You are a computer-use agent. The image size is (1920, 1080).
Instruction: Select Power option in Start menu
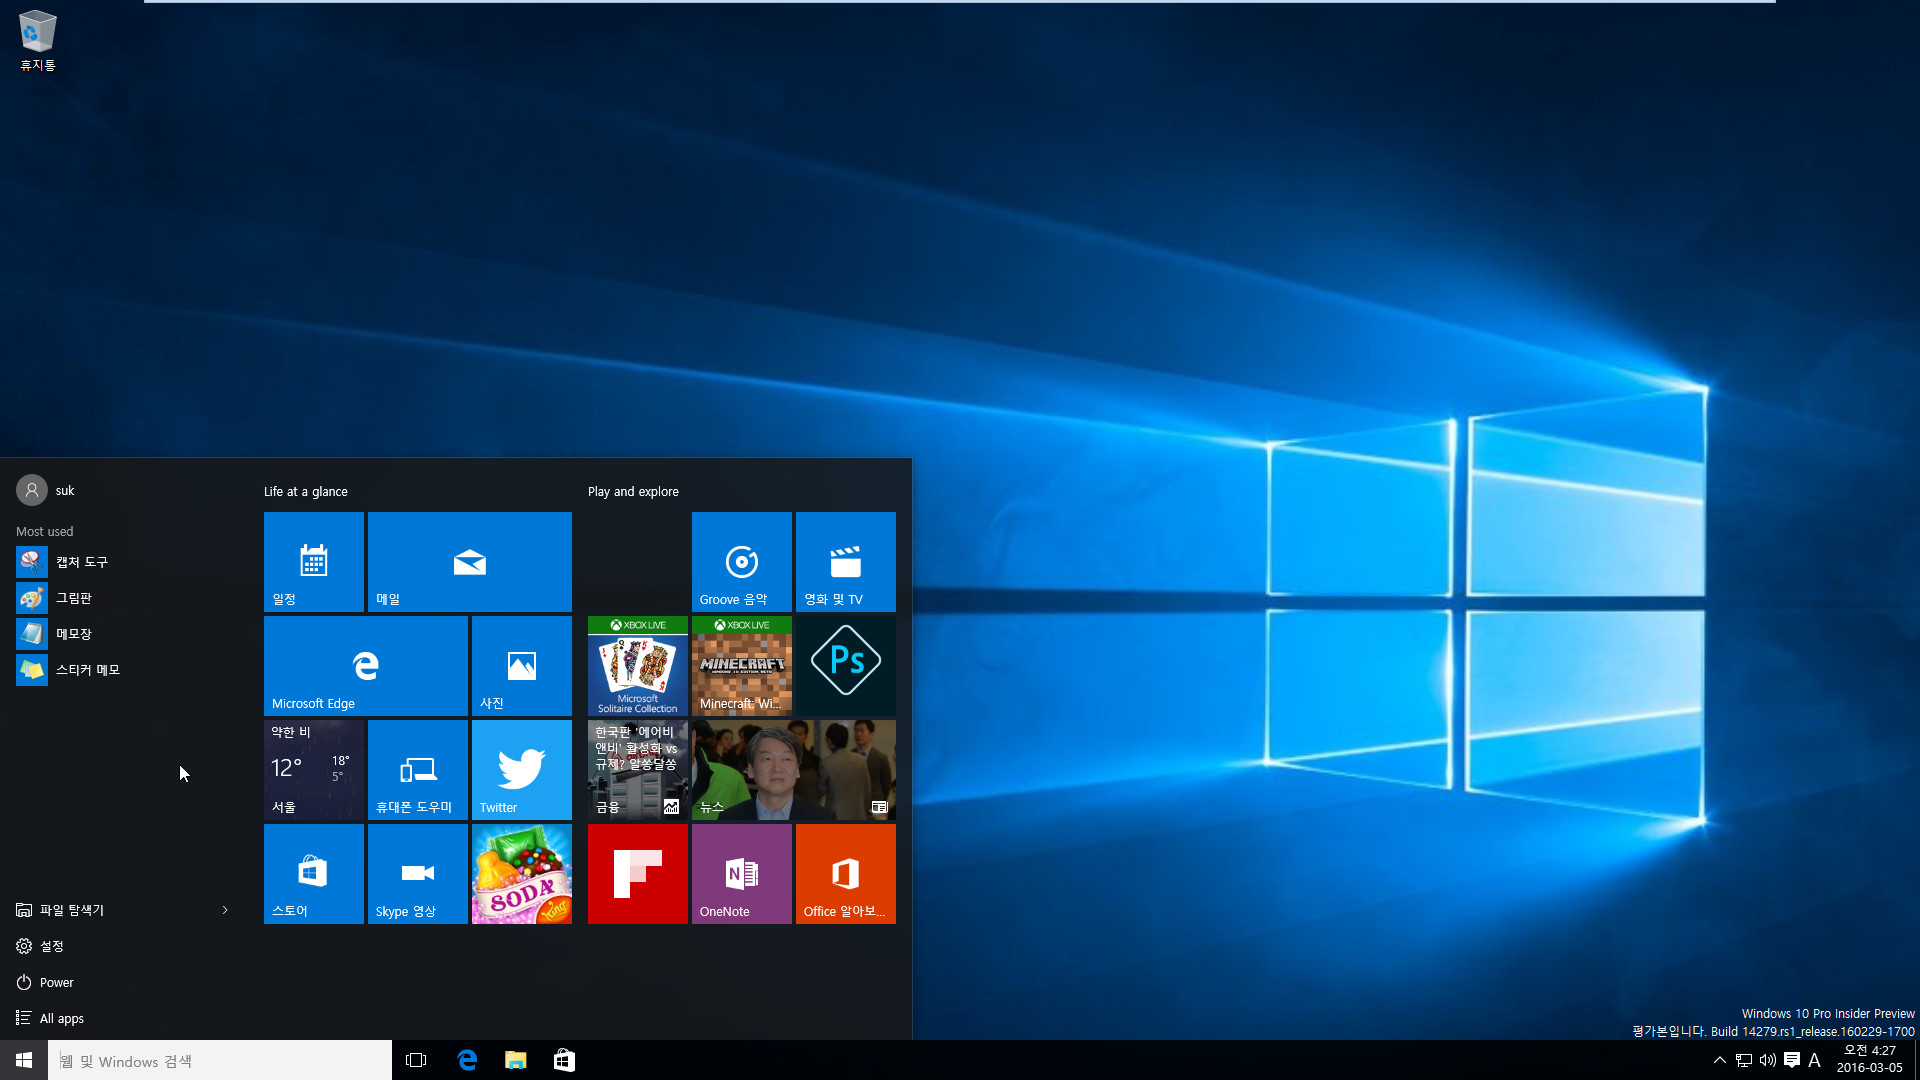click(53, 981)
